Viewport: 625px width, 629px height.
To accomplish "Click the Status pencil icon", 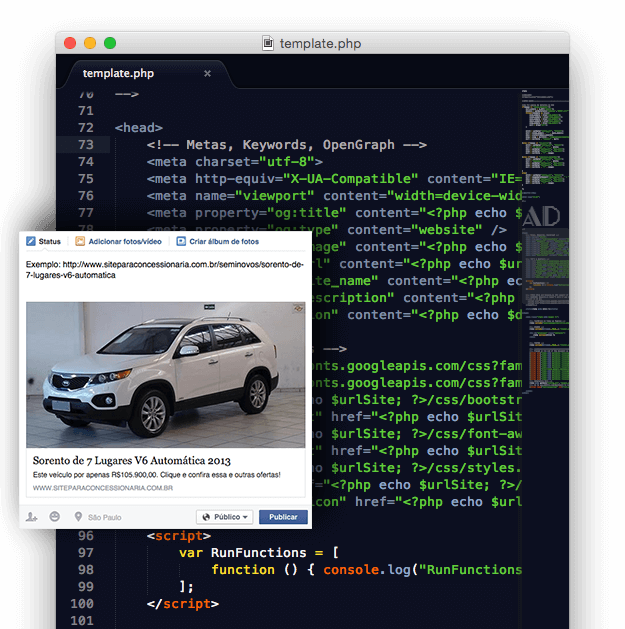I will (30, 241).
